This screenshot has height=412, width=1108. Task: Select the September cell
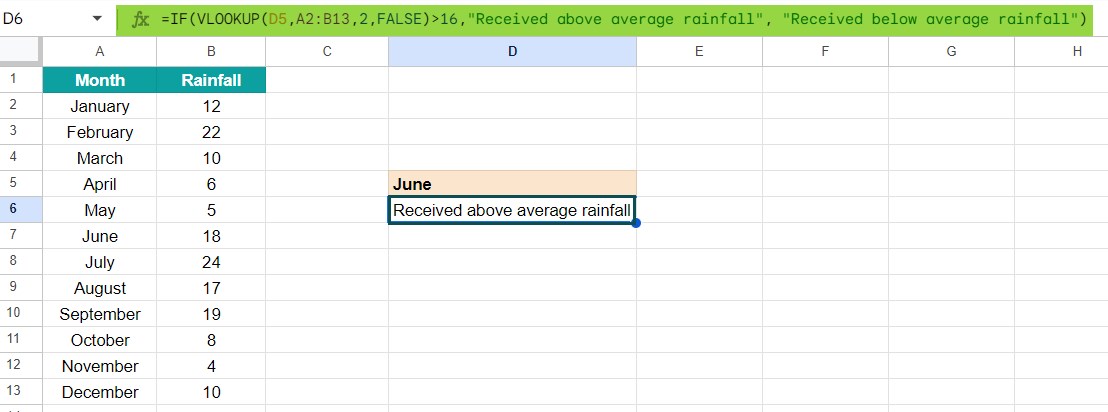coord(100,314)
